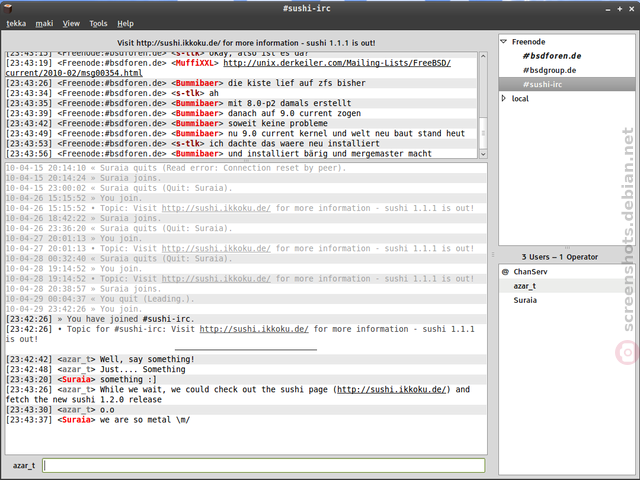
Task: Close the #sushi-irc window
Action: [631, 9]
